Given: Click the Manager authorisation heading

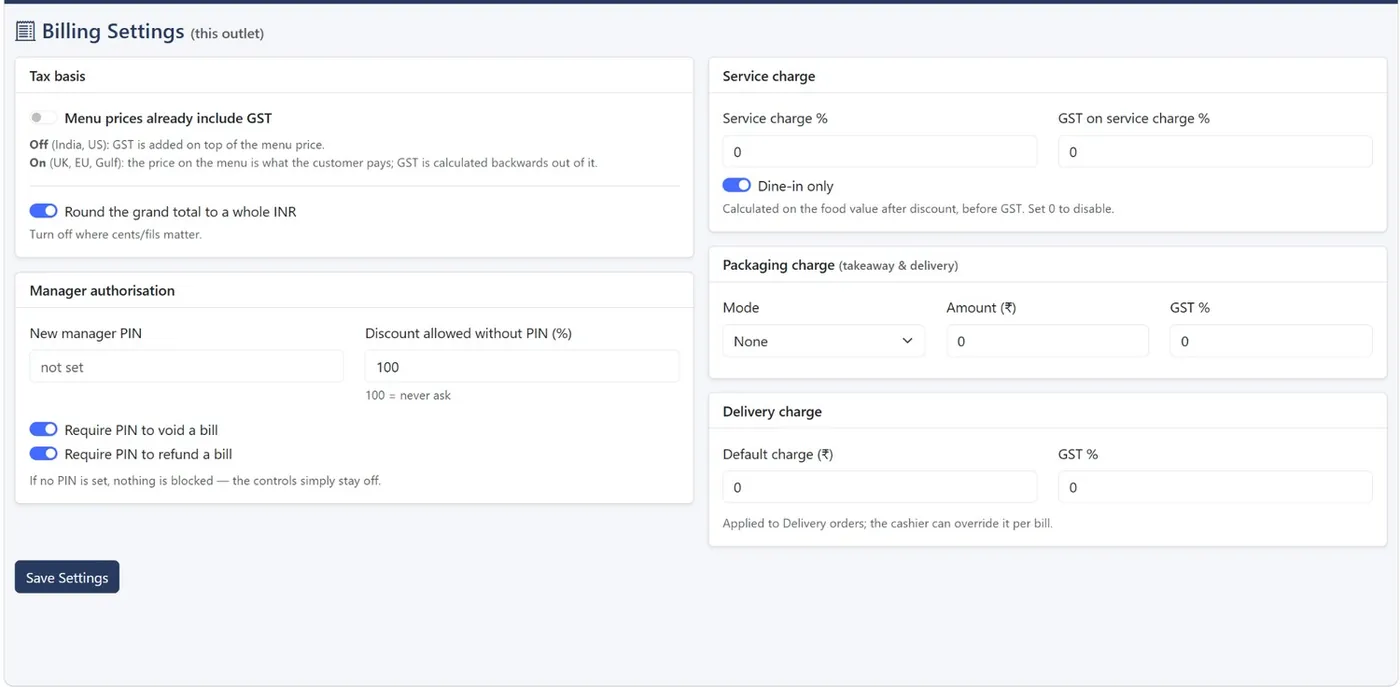Looking at the screenshot, I should [102, 290].
